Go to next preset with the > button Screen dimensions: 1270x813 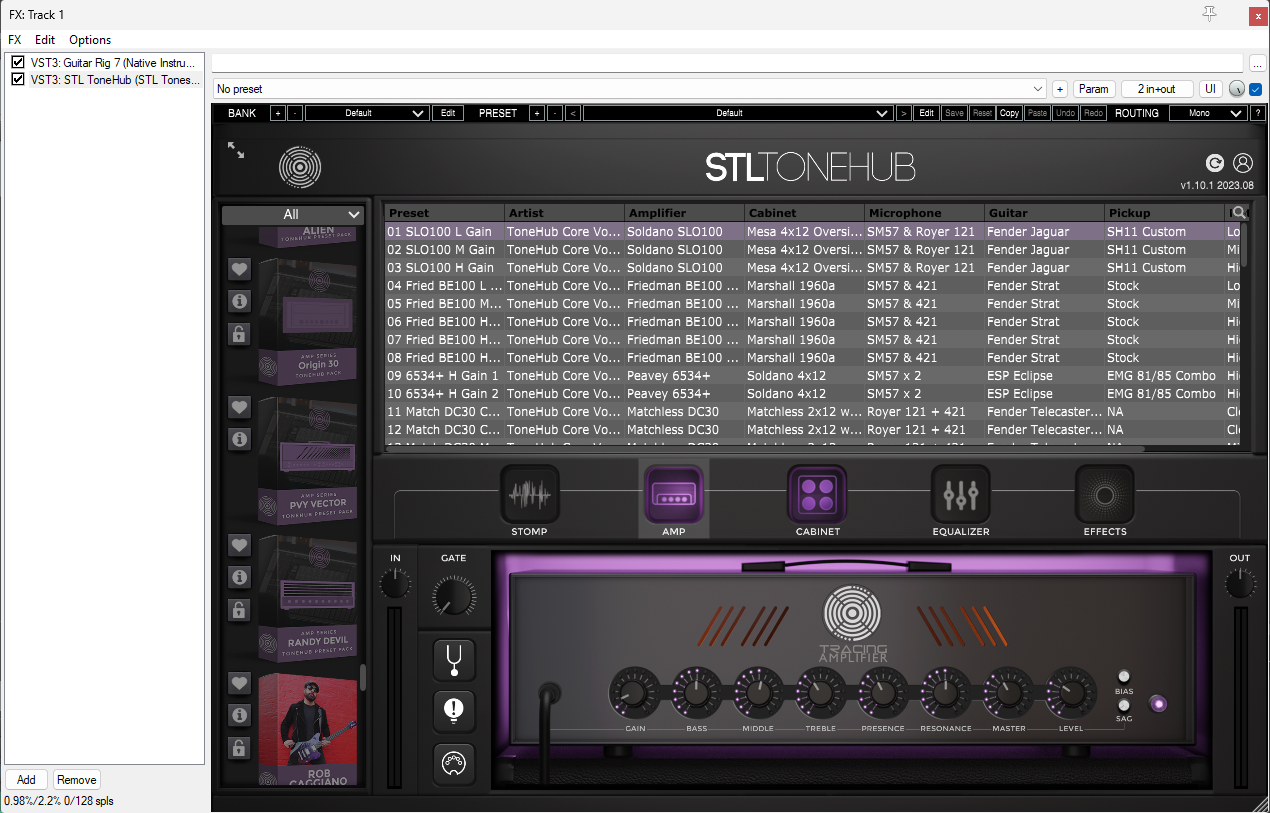[x=904, y=113]
